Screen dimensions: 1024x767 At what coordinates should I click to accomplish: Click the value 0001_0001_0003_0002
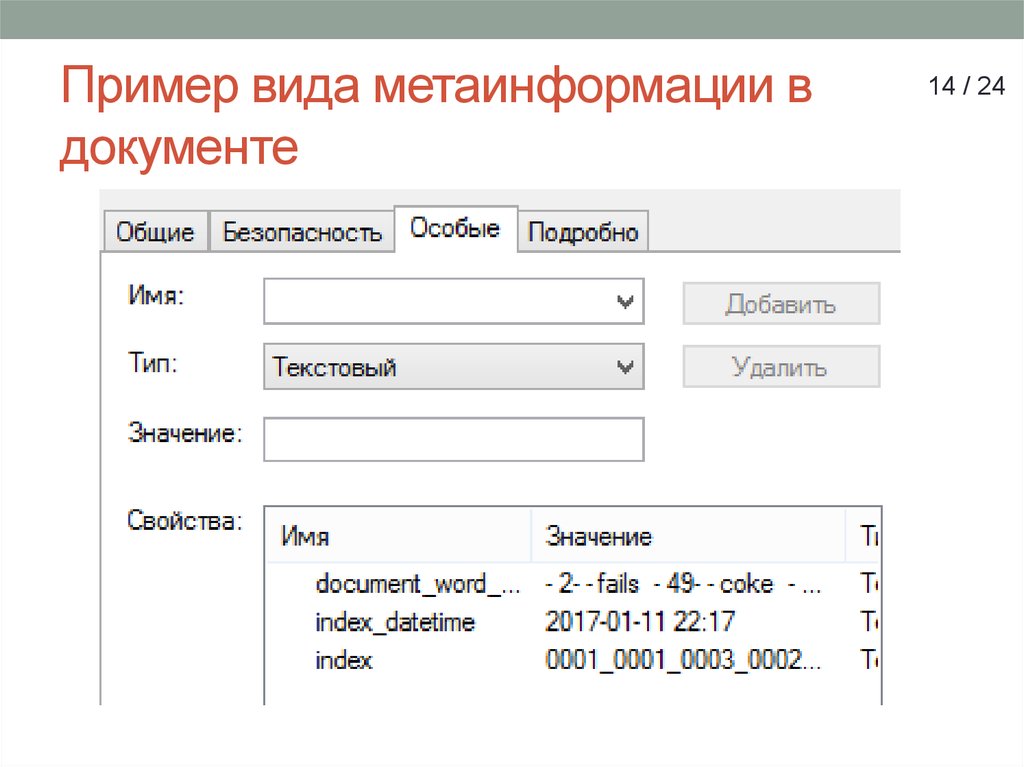click(x=684, y=660)
